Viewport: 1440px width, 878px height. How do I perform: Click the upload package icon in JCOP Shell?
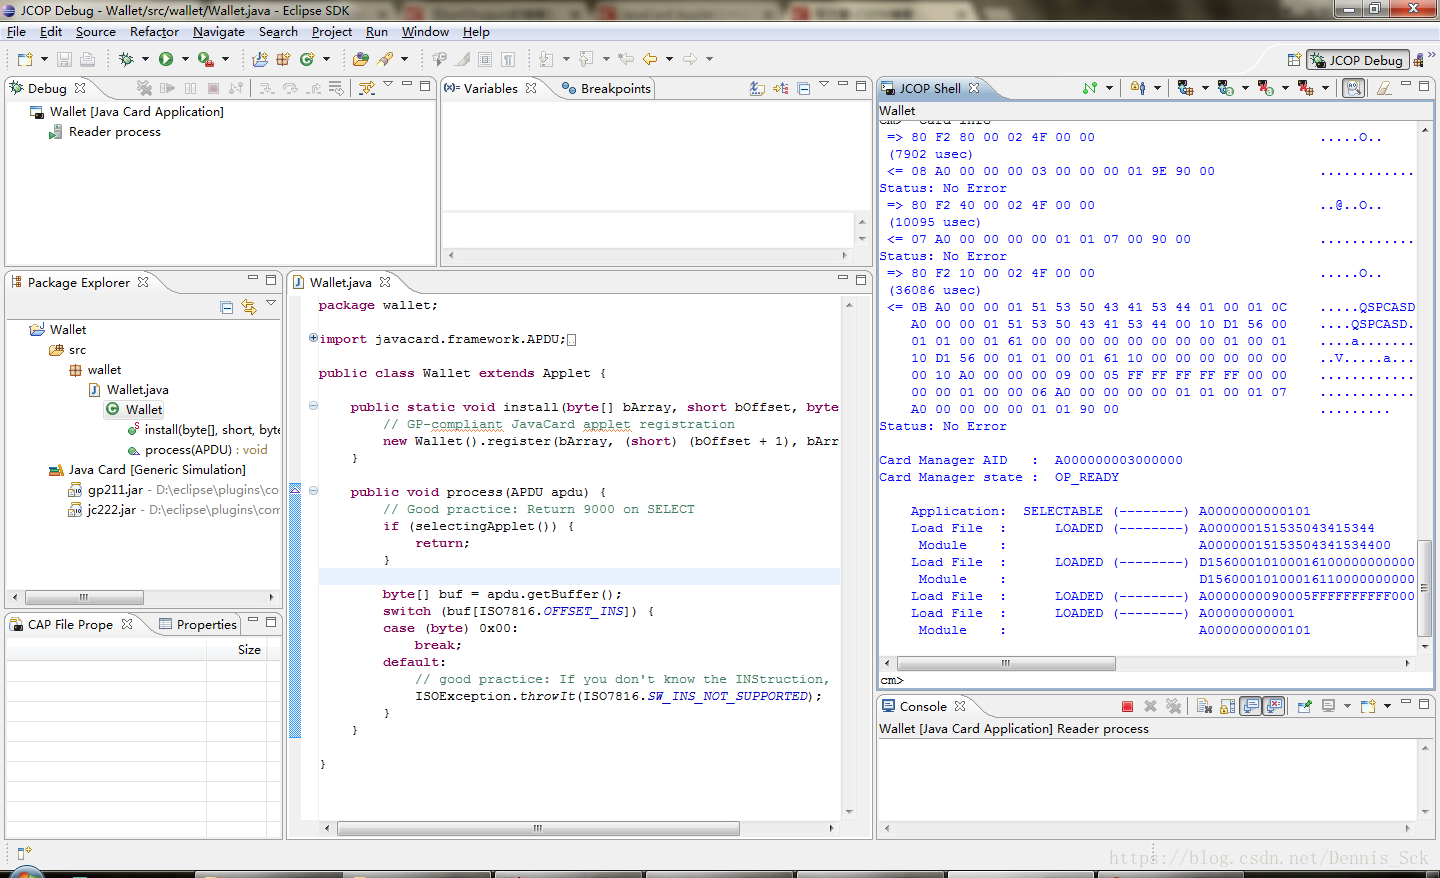1186,88
